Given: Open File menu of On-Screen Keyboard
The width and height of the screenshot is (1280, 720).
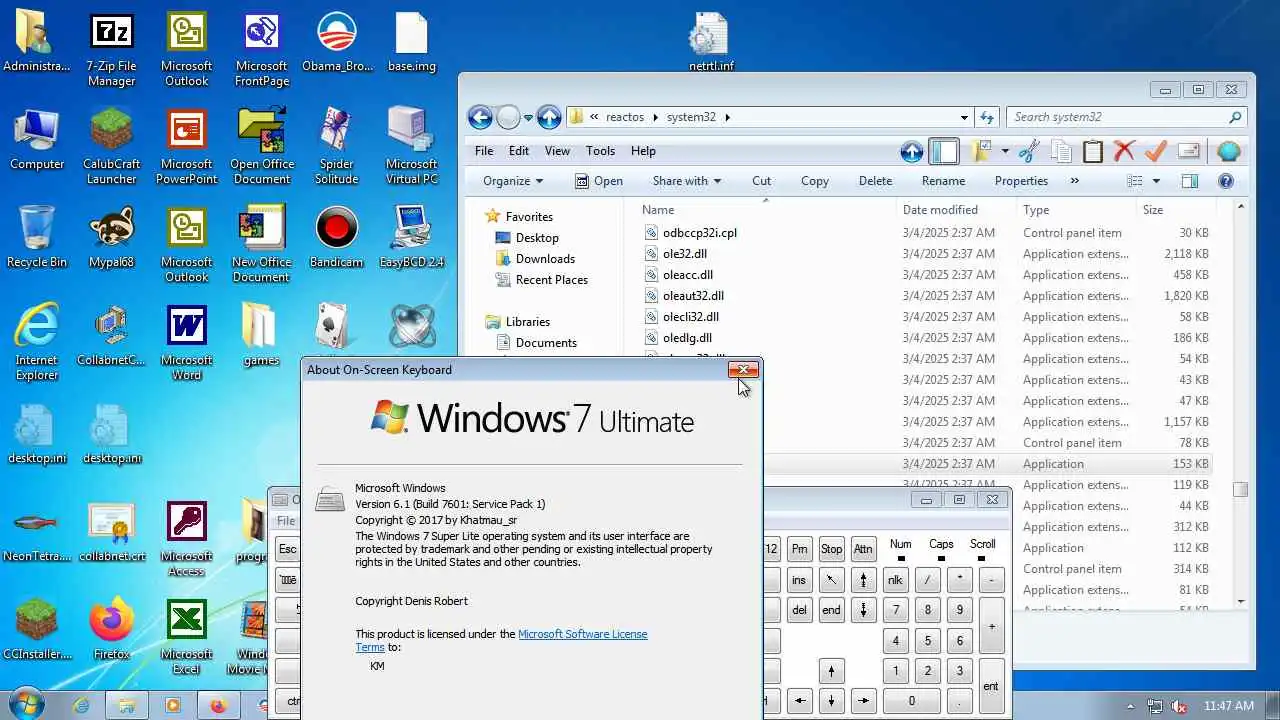Looking at the screenshot, I should (286, 521).
